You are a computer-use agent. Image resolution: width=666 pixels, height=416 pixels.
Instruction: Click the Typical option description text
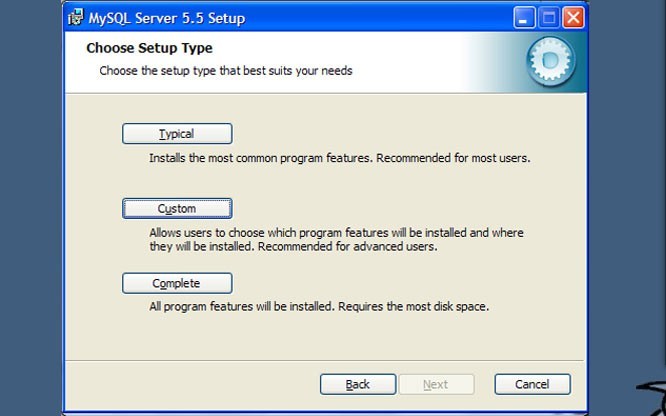pos(339,158)
